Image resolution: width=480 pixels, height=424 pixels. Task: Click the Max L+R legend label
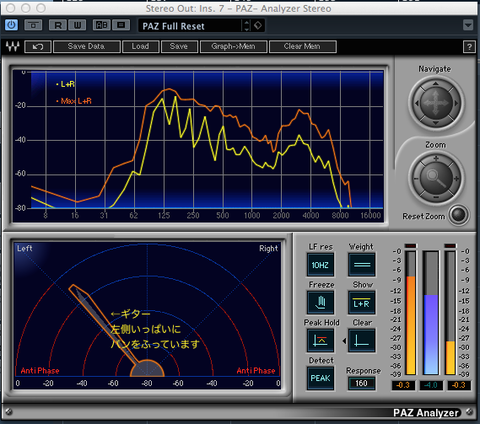[x=76, y=101]
